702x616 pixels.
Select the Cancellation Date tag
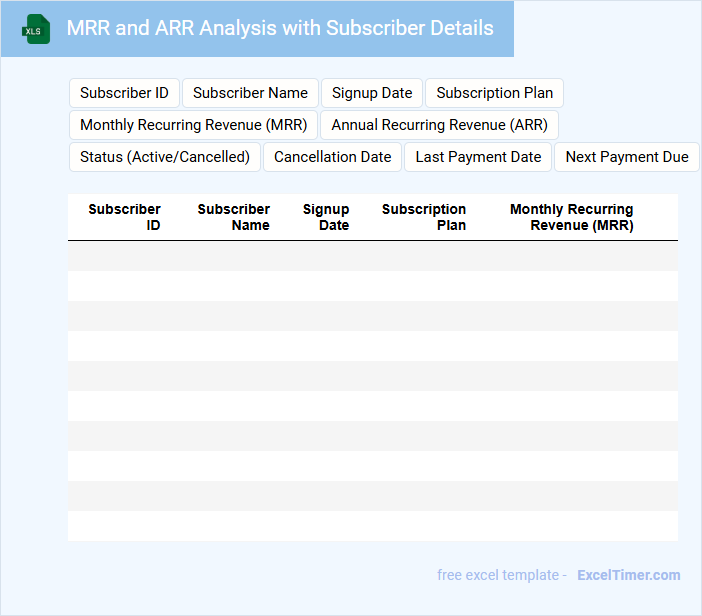pos(332,157)
